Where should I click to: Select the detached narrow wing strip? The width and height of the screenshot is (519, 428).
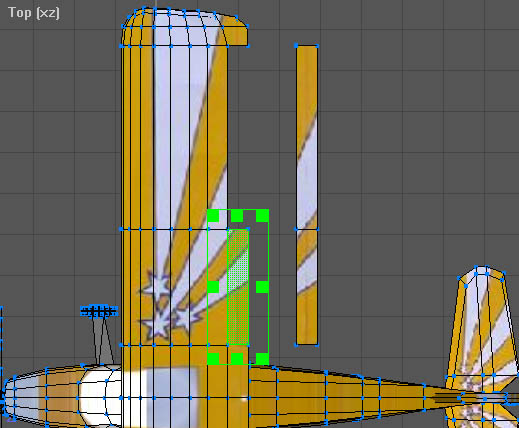pos(307,195)
